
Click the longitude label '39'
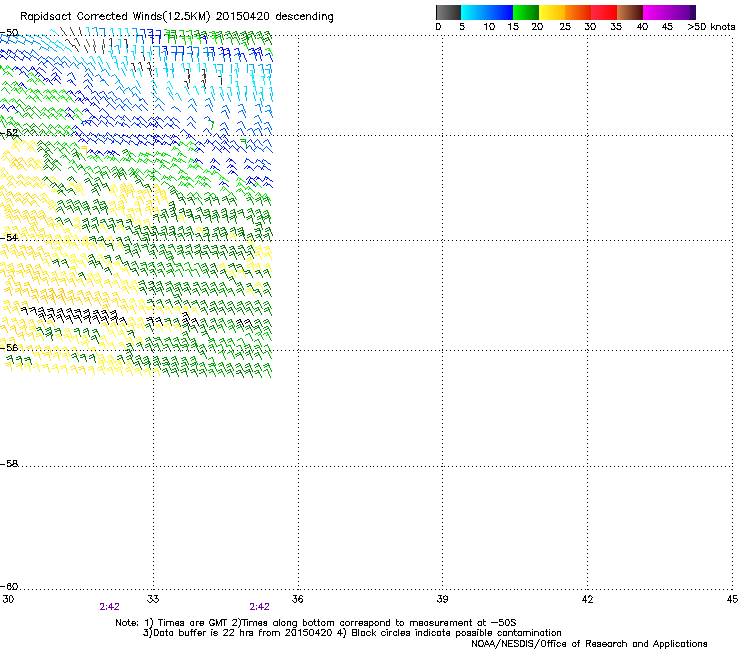(442, 599)
